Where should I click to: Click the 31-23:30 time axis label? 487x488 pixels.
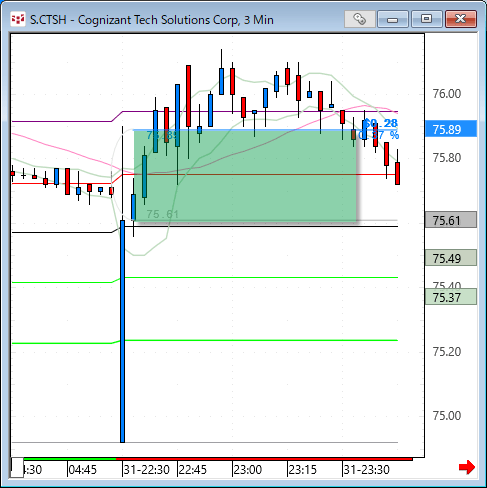(367, 470)
